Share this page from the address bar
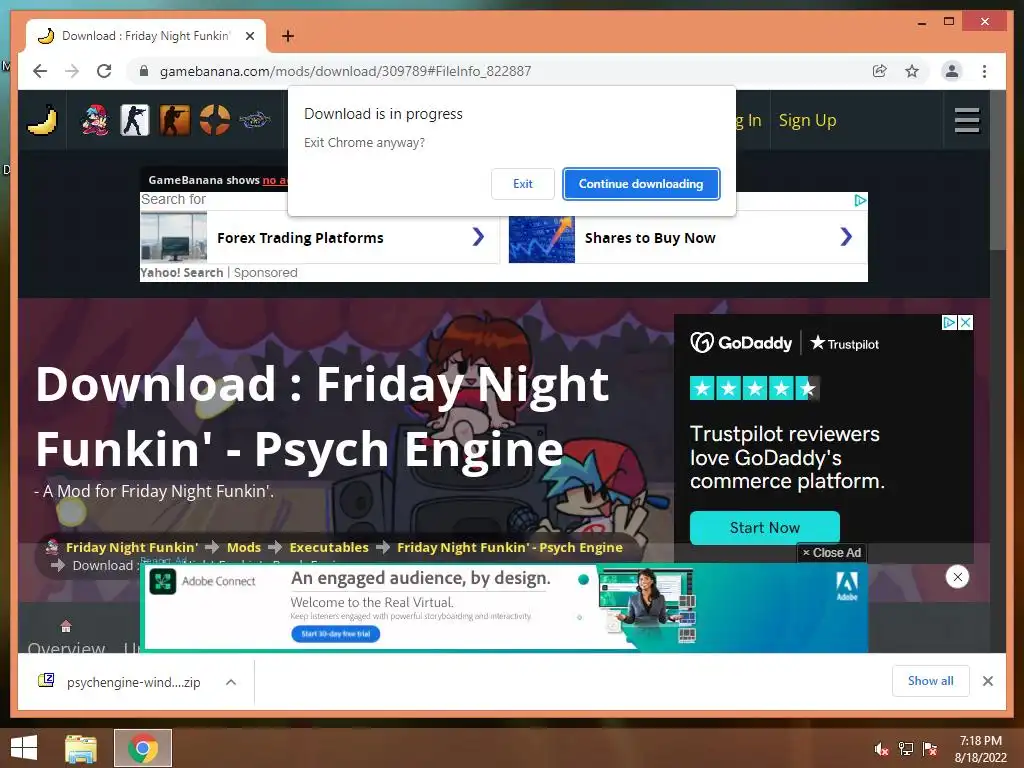 tap(880, 71)
